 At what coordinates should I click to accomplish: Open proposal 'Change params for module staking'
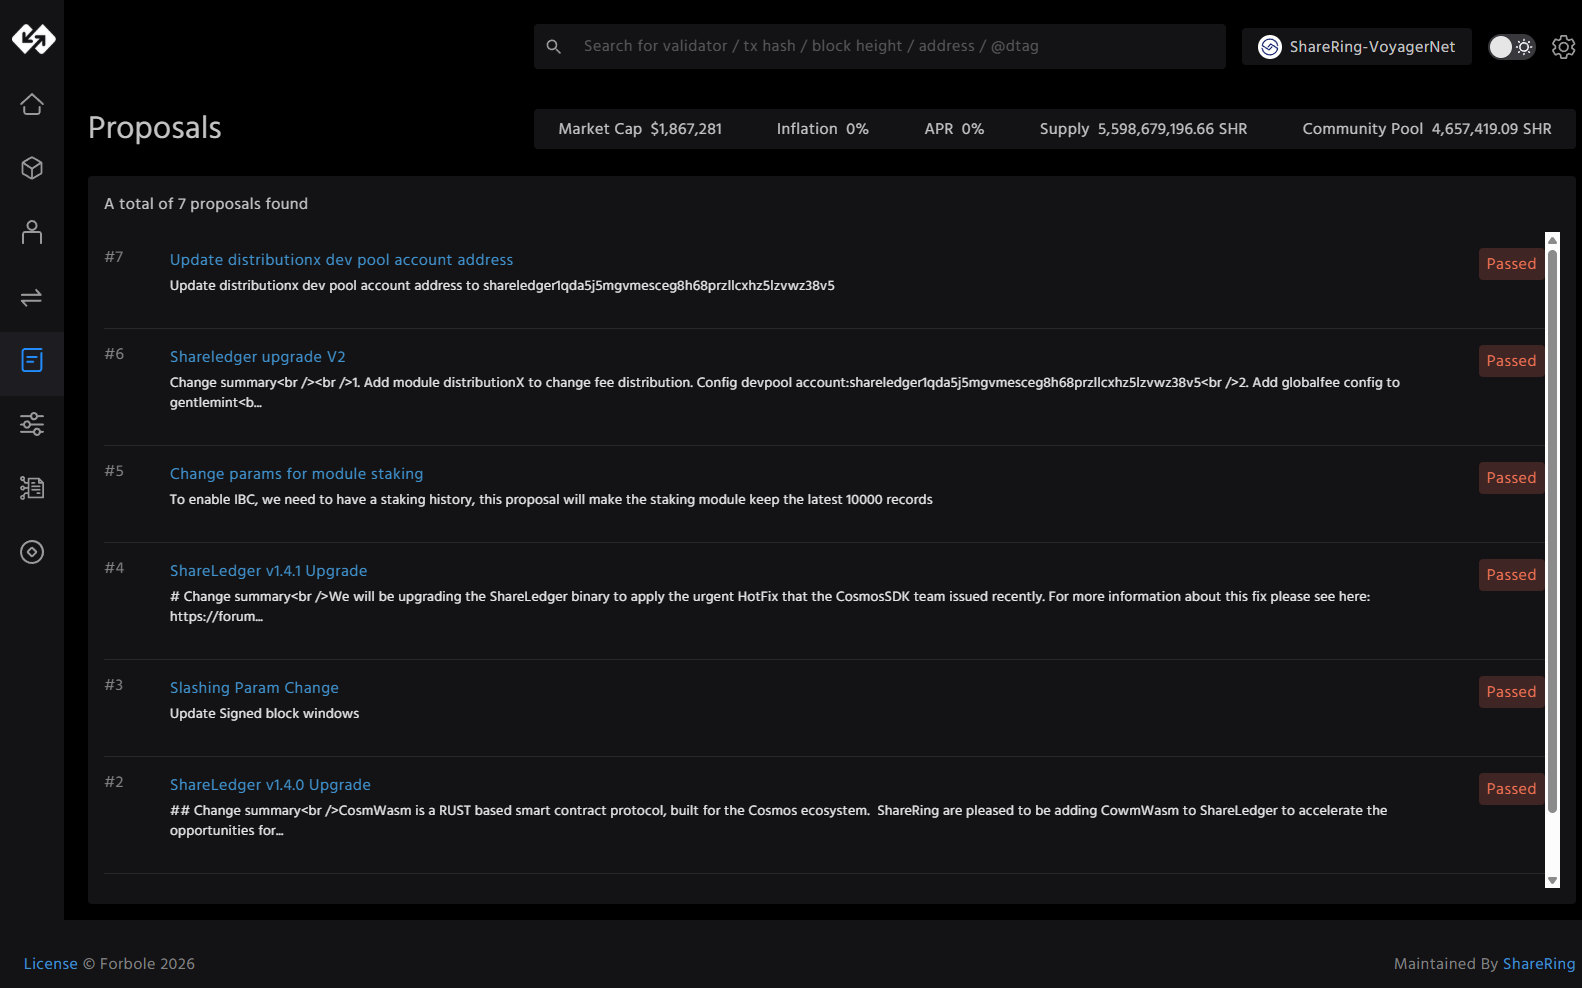[x=296, y=474]
